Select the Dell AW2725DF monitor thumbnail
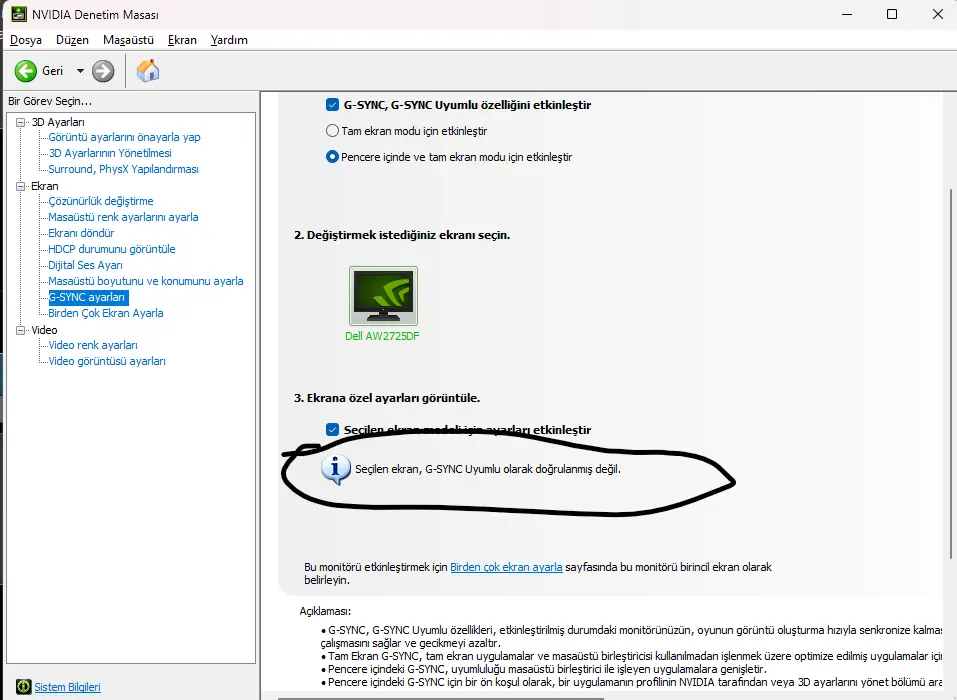This screenshot has width=957, height=700. coord(383,296)
